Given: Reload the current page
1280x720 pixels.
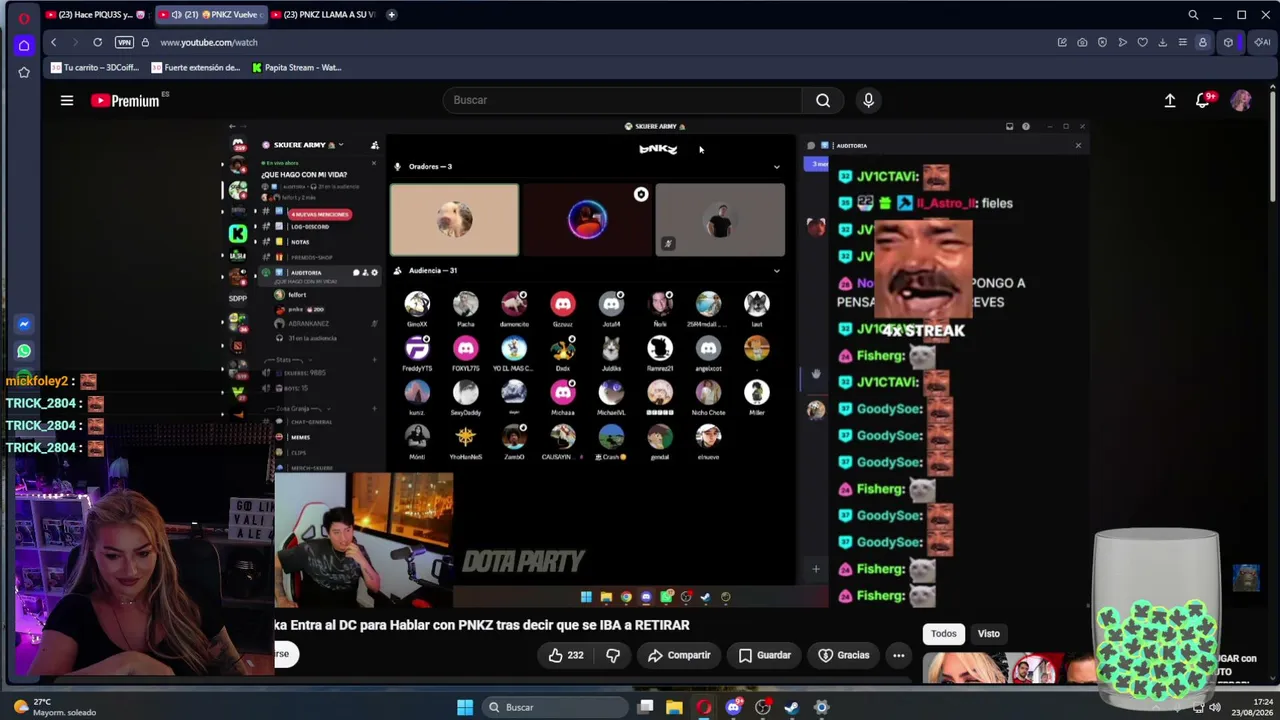Looking at the screenshot, I should coord(97,42).
